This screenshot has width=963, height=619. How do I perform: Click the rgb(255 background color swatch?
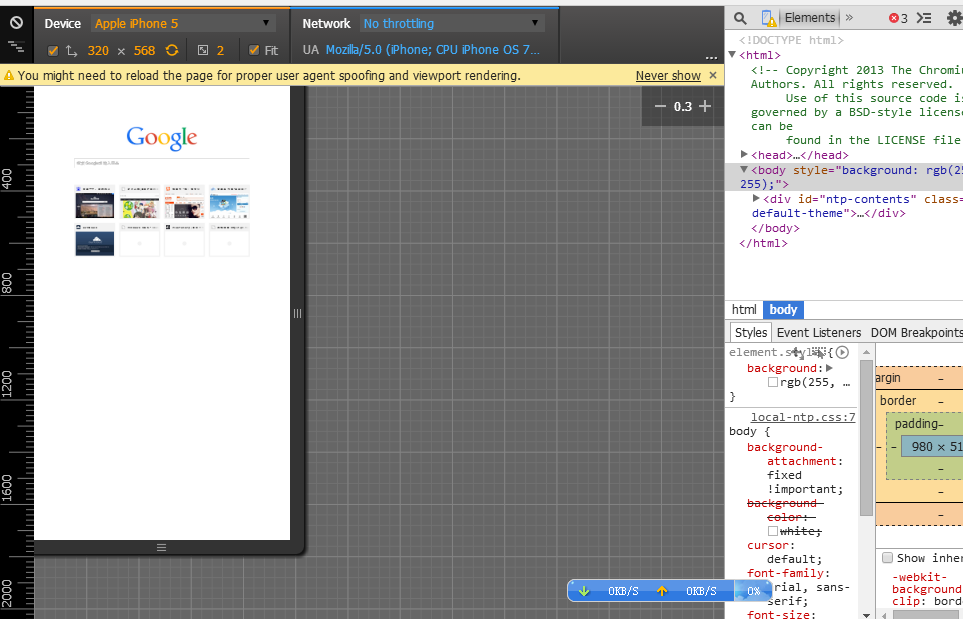tap(773, 382)
